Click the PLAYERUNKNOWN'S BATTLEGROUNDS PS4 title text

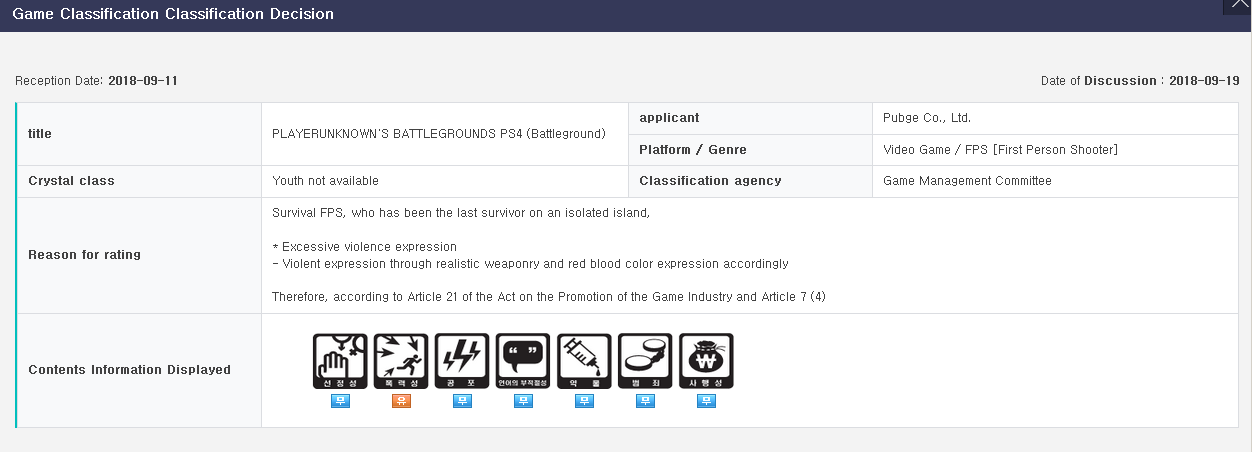(439, 133)
